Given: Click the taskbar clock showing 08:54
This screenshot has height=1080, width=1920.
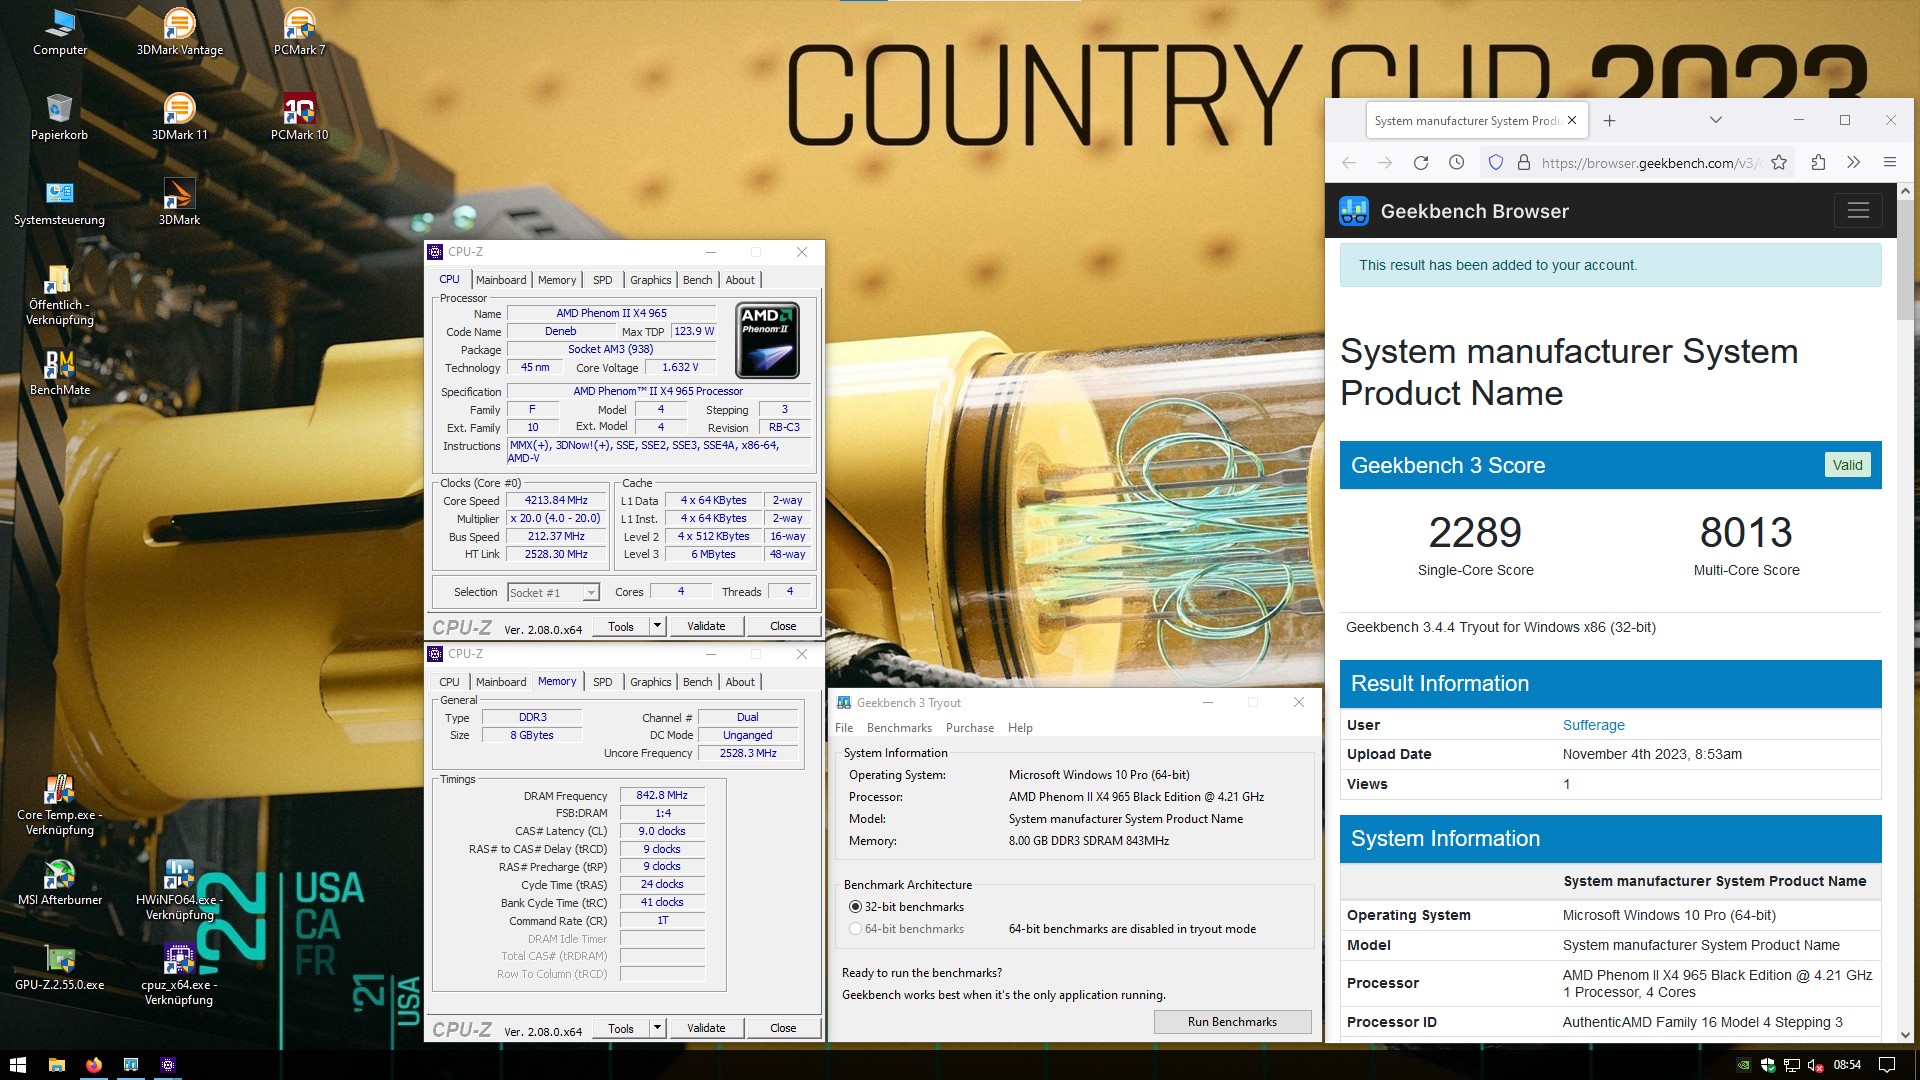Looking at the screenshot, I should (1847, 1065).
